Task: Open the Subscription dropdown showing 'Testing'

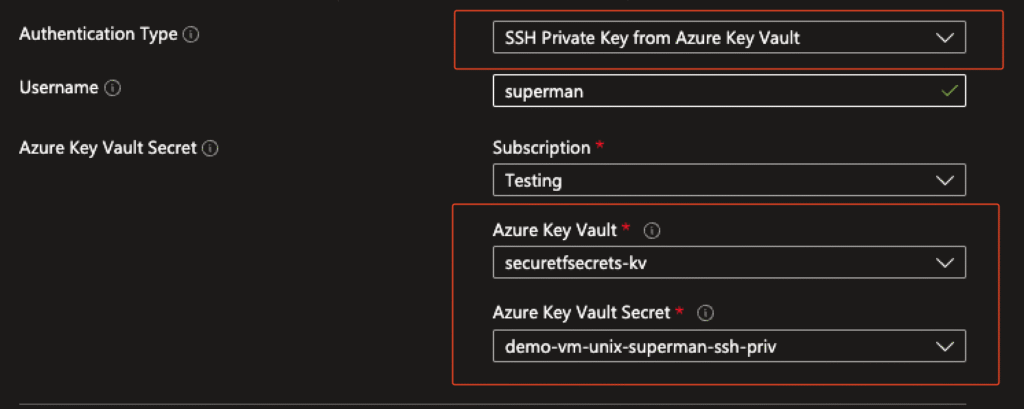Action: point(728,181)
